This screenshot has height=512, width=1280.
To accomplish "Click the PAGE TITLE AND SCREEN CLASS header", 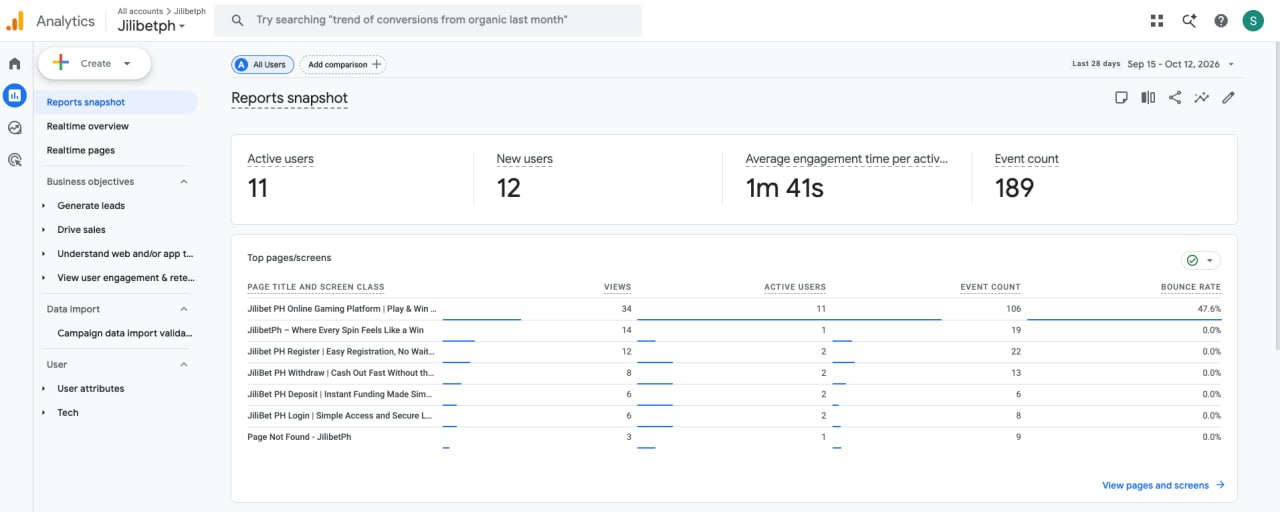I will pos(316,287).
